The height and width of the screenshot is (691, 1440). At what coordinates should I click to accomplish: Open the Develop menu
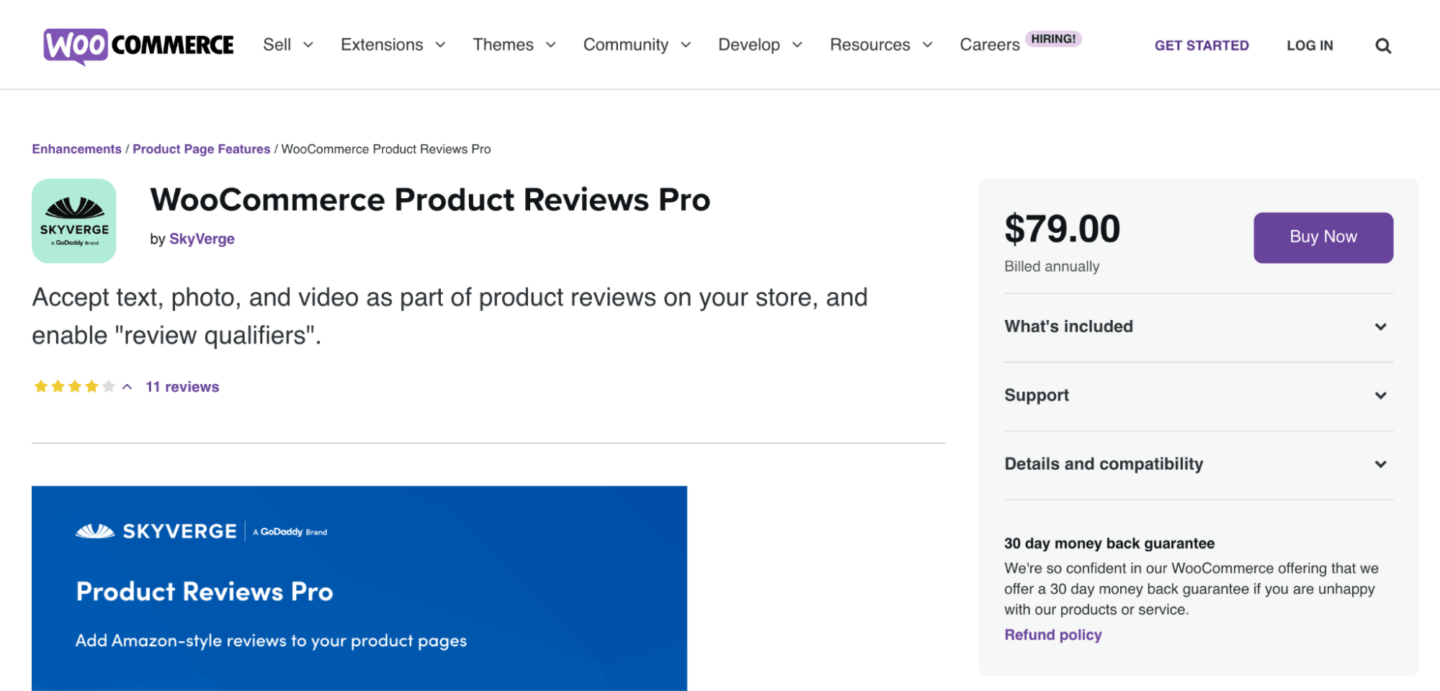coord(760,45)
